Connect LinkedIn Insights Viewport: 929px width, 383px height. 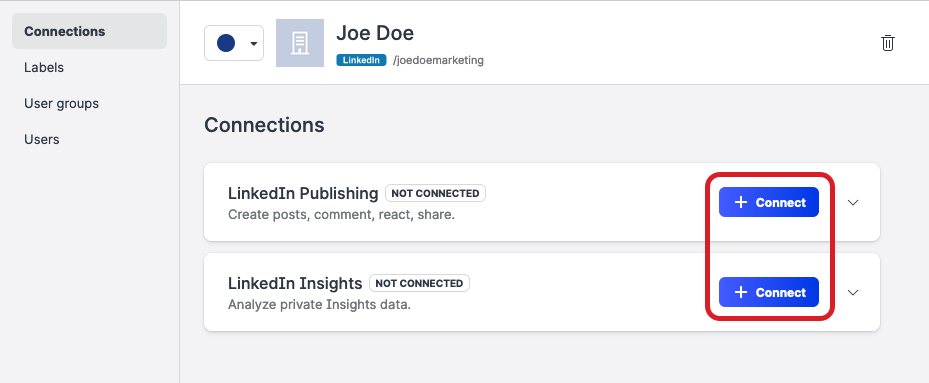click(x=768, y=292)
